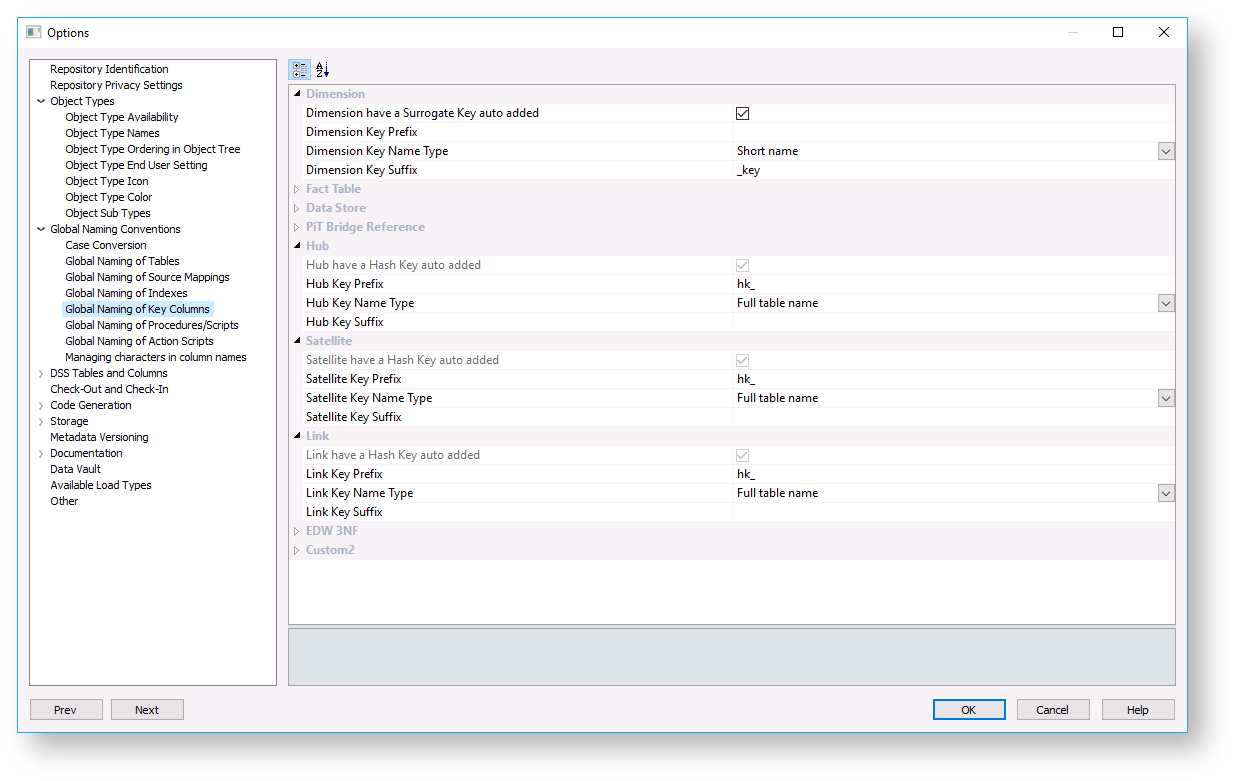Viewport: 1236px width, 781px height.
Task: Select Managing characters in column names
Action: [x=156, y=357]
